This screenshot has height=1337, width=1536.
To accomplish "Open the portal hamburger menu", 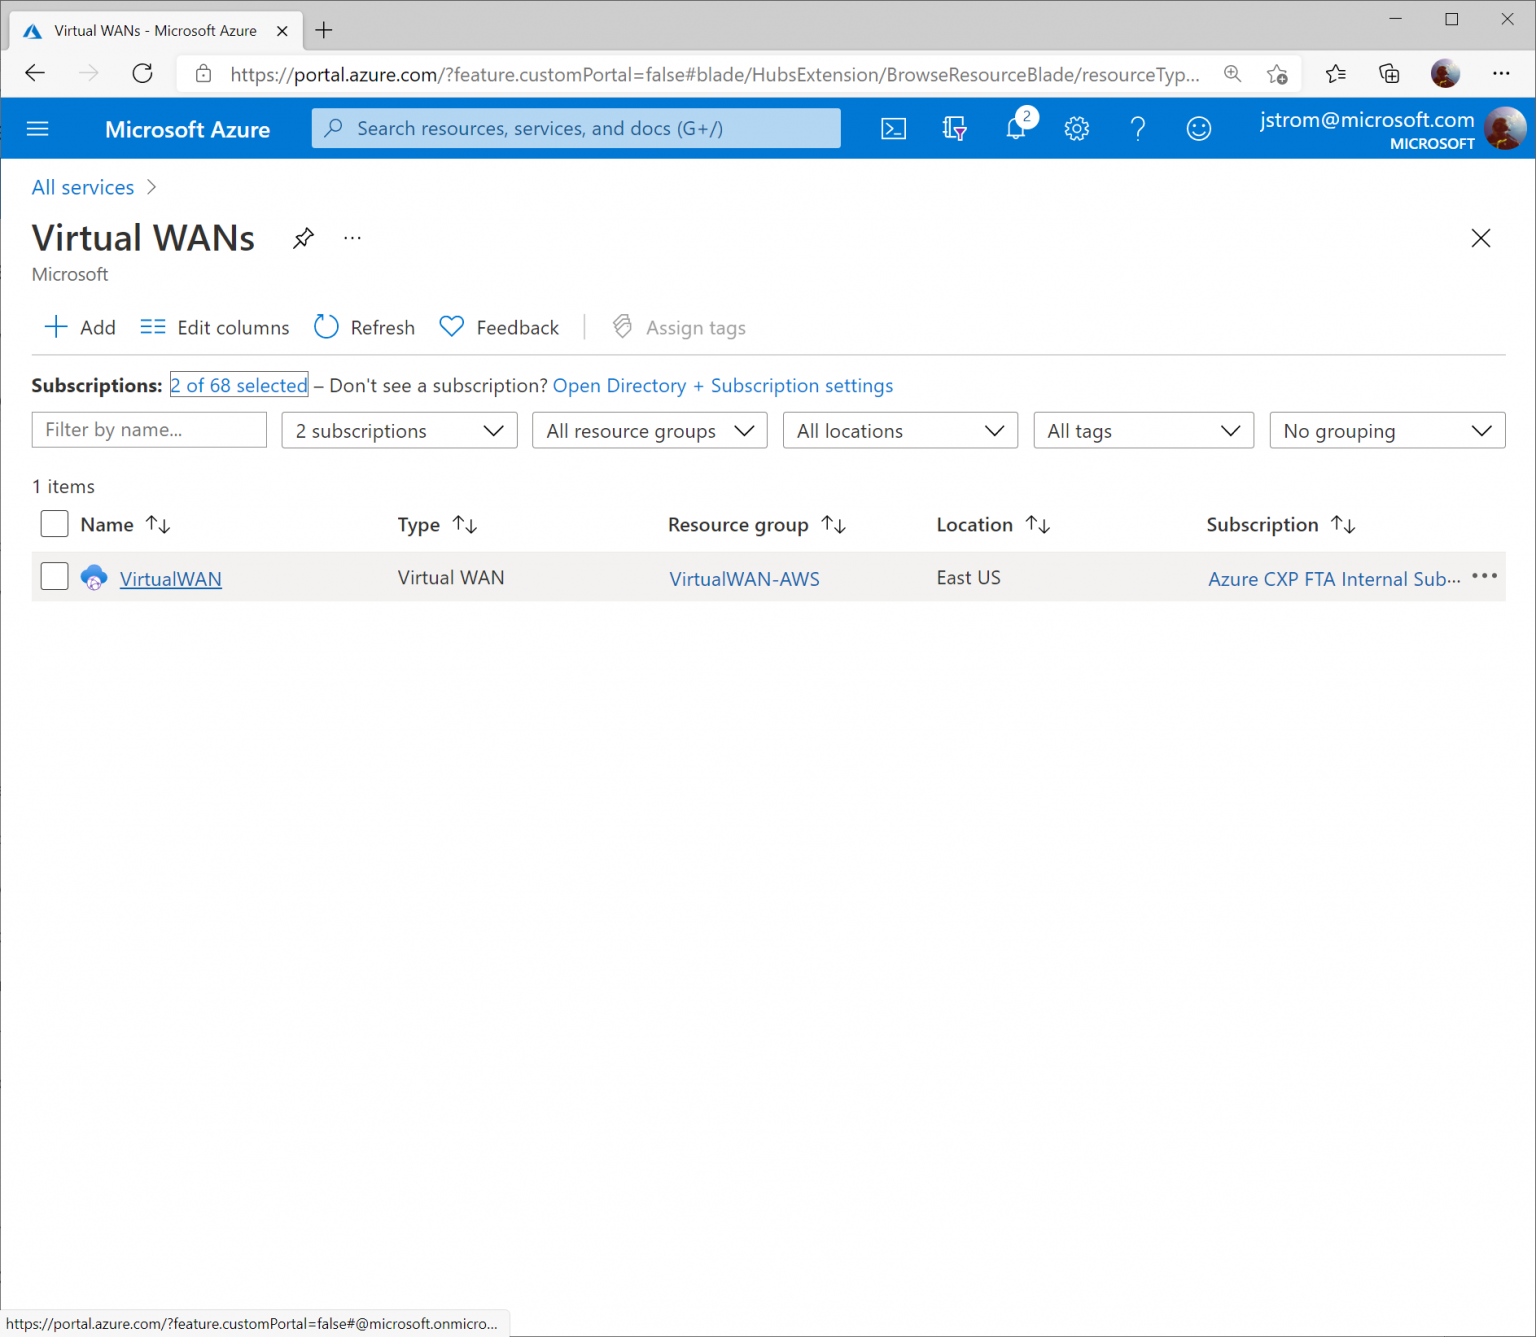I will (x=37, y=128).
